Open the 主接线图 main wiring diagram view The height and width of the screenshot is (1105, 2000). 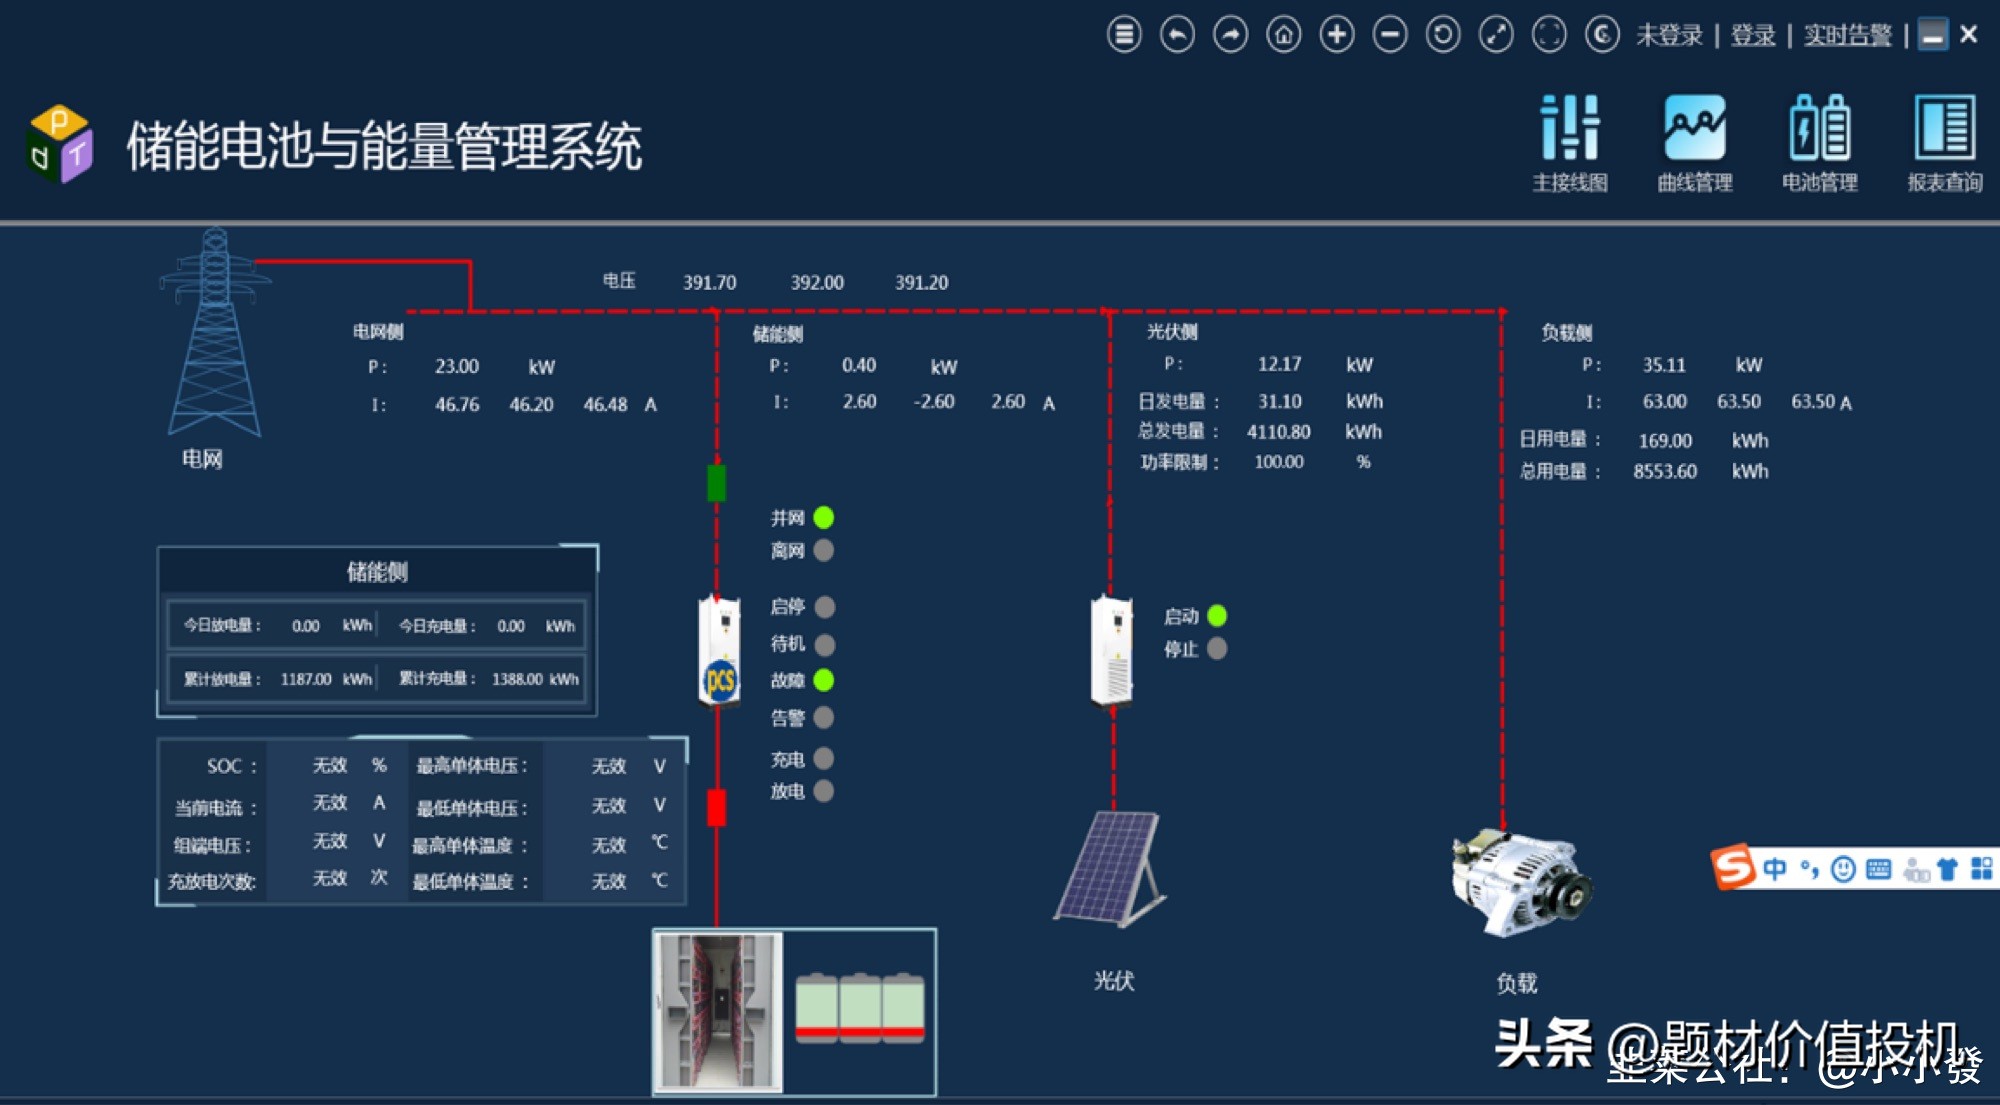click(x=1570, y=140)
